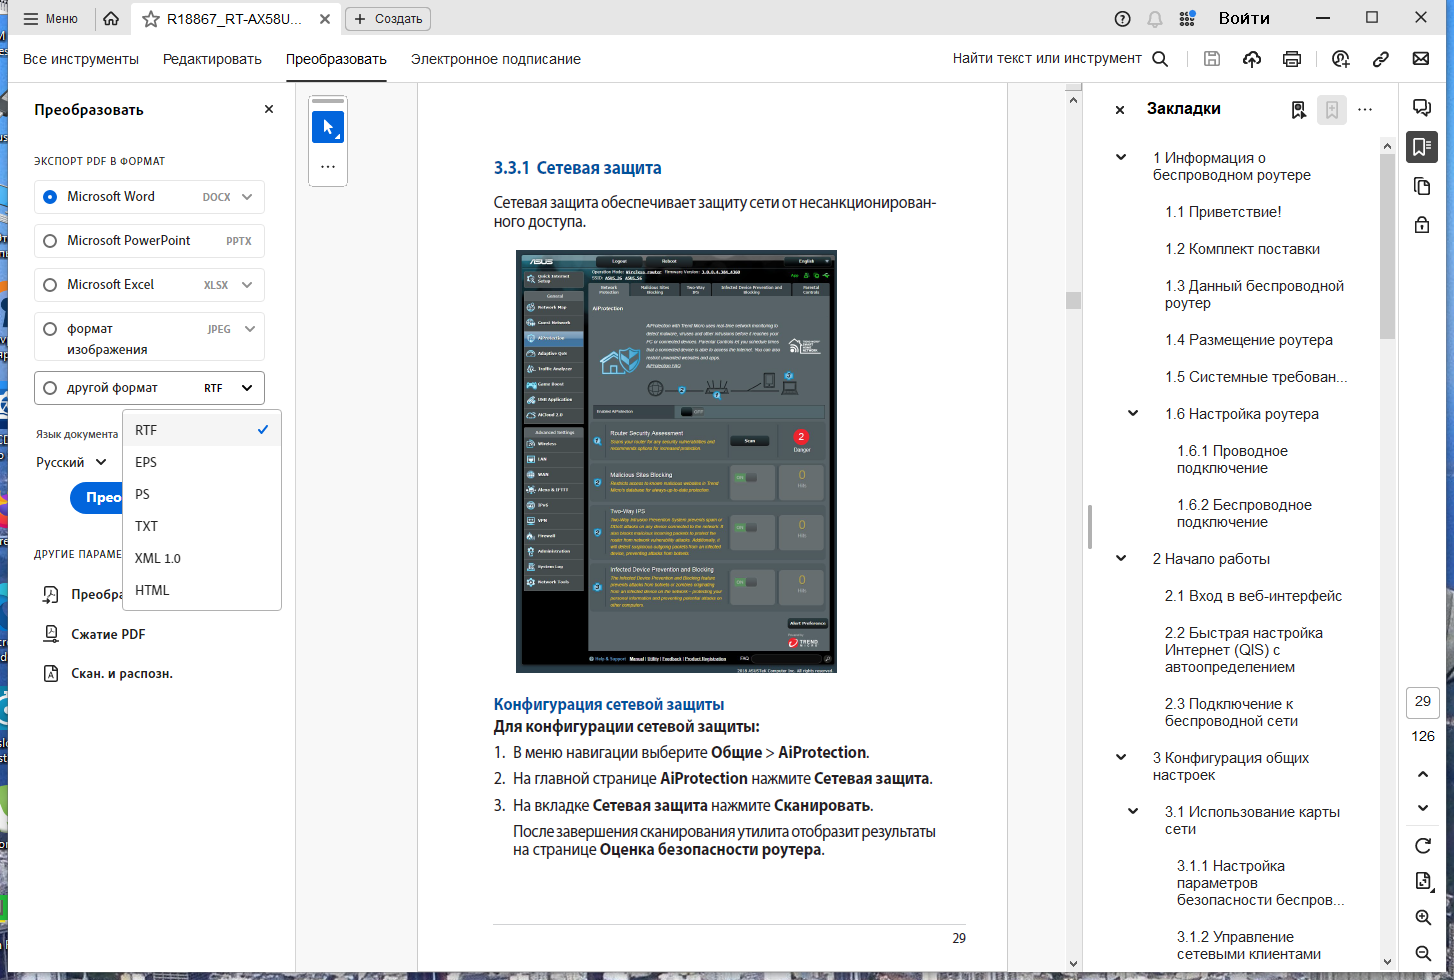
Task: Click the save file icon
Action: [x=1212, y=59]
